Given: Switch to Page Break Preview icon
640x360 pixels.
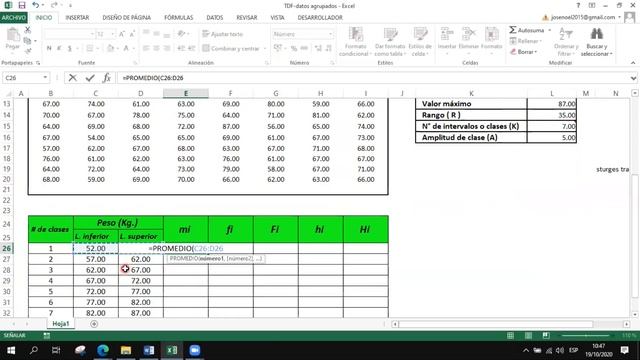Looking at the screenshot, I should (546, 336).
